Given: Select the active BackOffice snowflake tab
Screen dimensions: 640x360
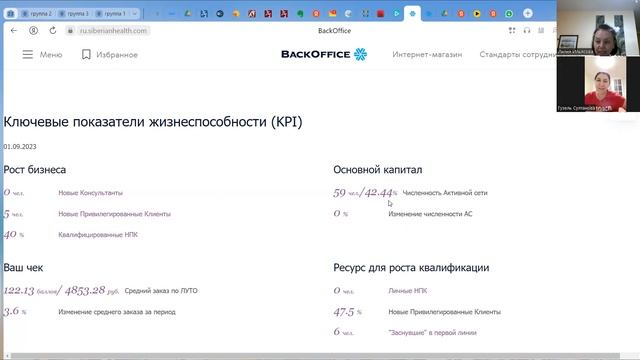Looking at the screenshot, I should [x=412, y=13].
